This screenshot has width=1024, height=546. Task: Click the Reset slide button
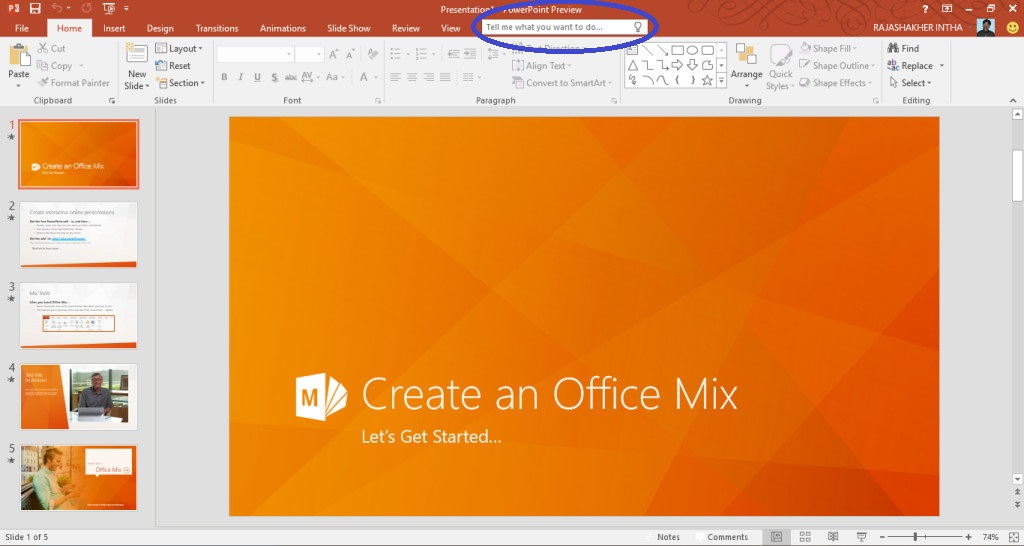point(173,66)
